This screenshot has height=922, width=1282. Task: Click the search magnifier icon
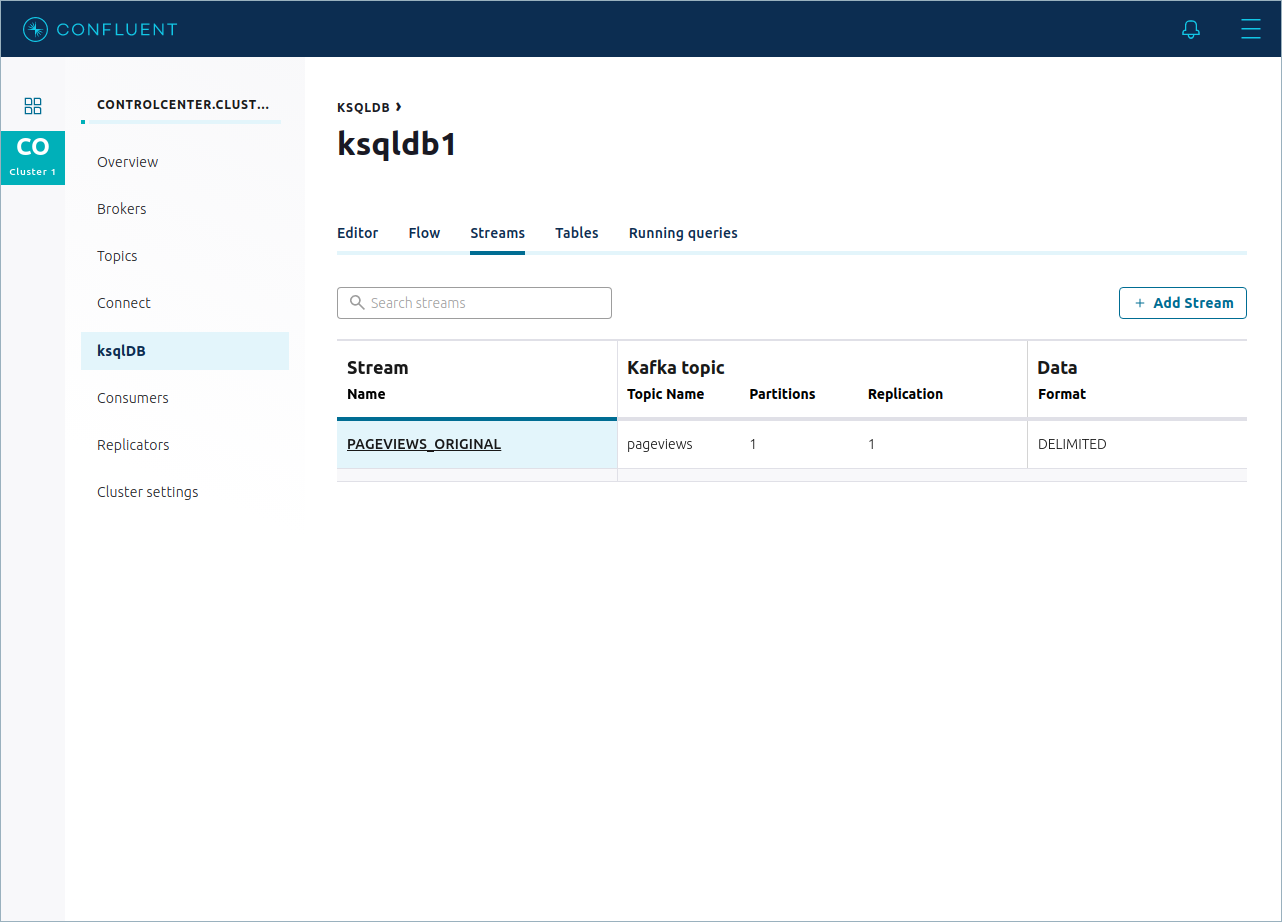(357, 303)
